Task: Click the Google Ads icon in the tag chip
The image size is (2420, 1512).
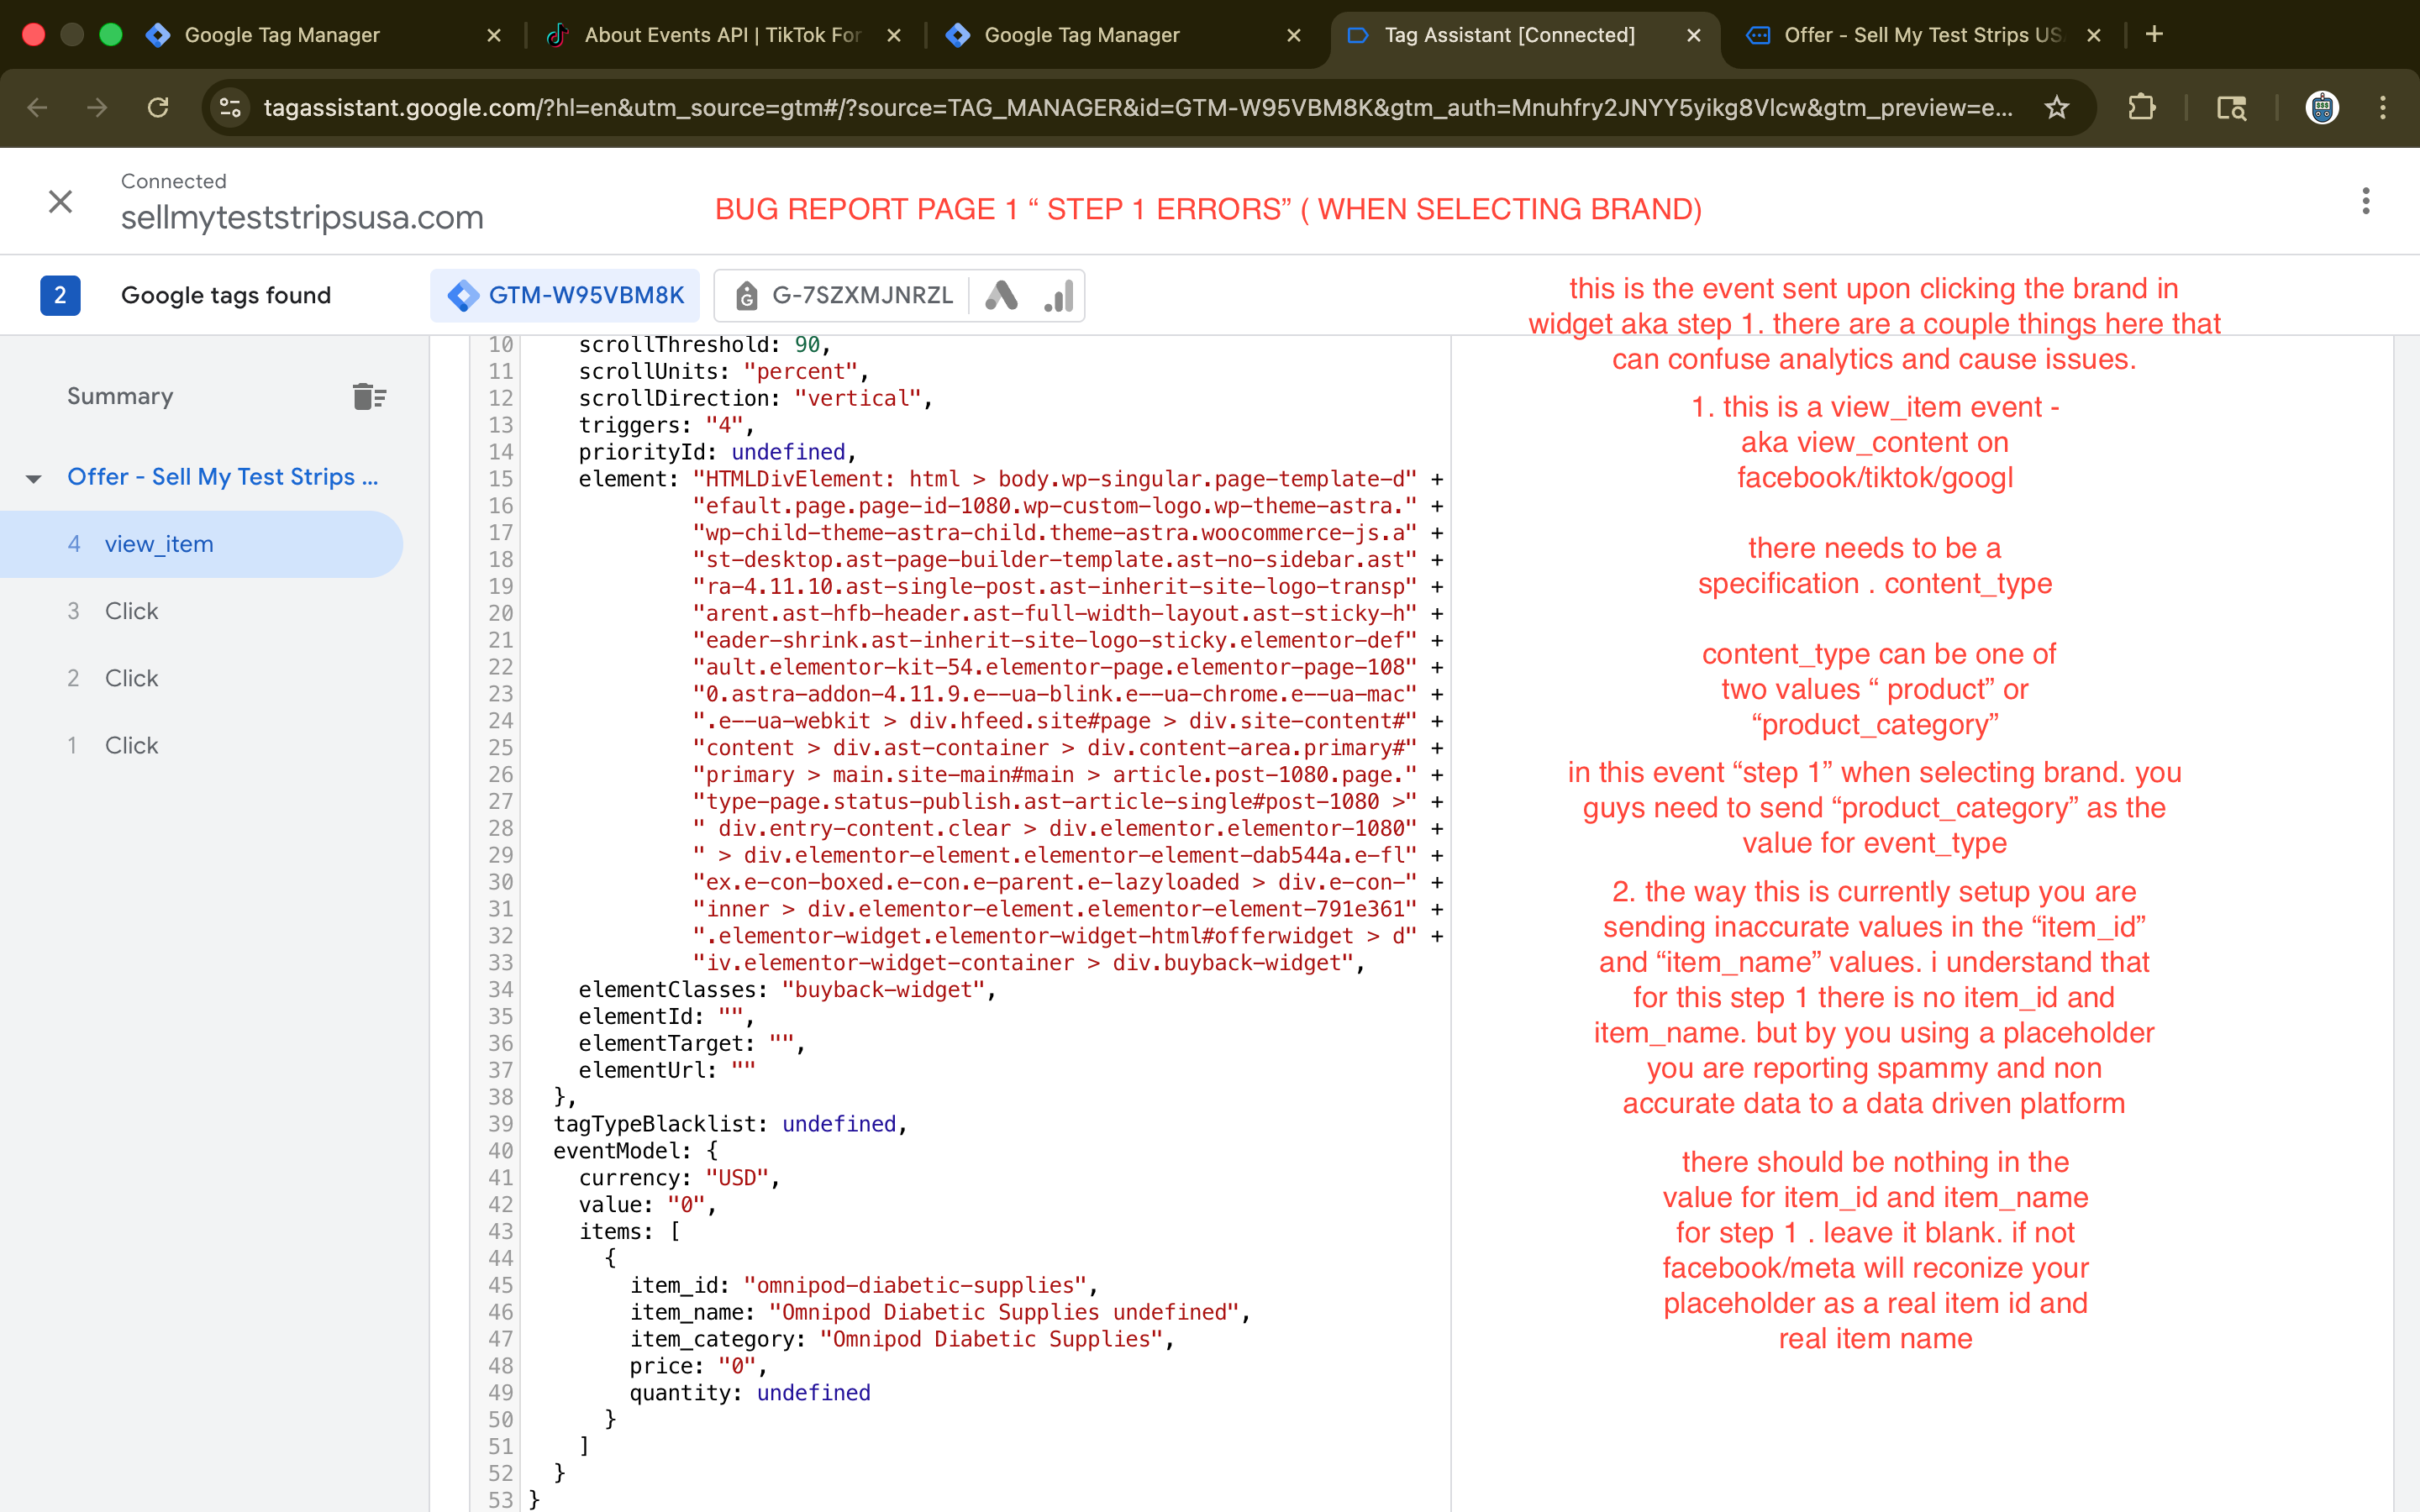Action: 1001,296
